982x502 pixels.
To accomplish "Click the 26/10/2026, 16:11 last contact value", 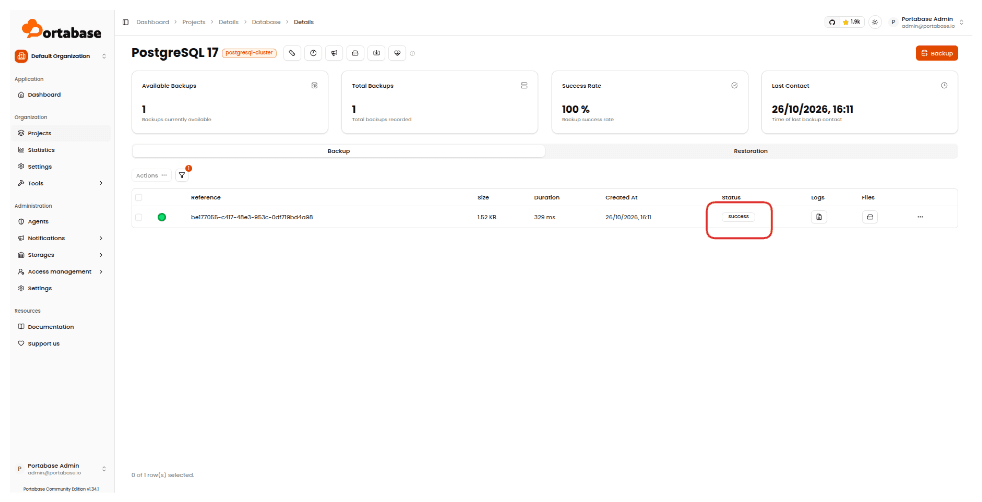I will pos(812,109).
